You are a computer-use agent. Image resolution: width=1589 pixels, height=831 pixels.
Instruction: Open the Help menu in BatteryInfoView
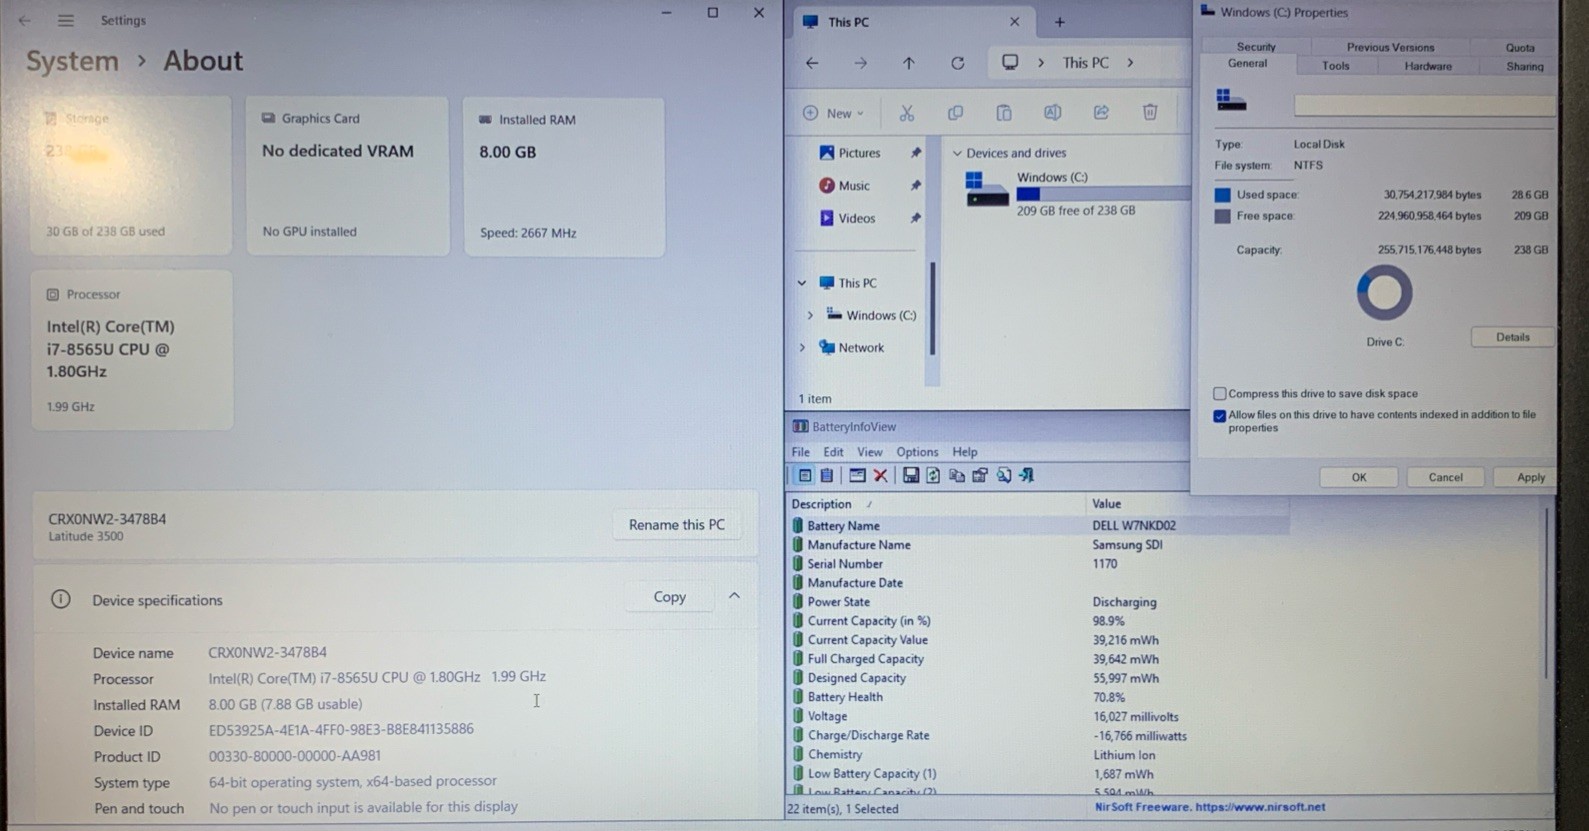(x=965, y=452)
